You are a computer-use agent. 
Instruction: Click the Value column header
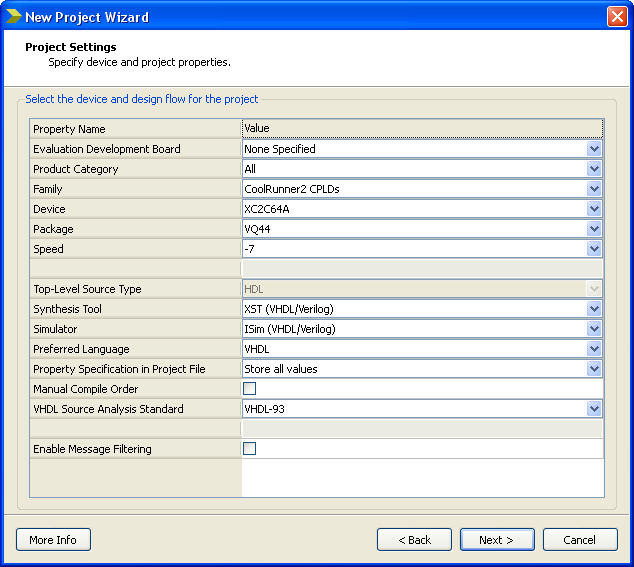[x=422, y=129]
